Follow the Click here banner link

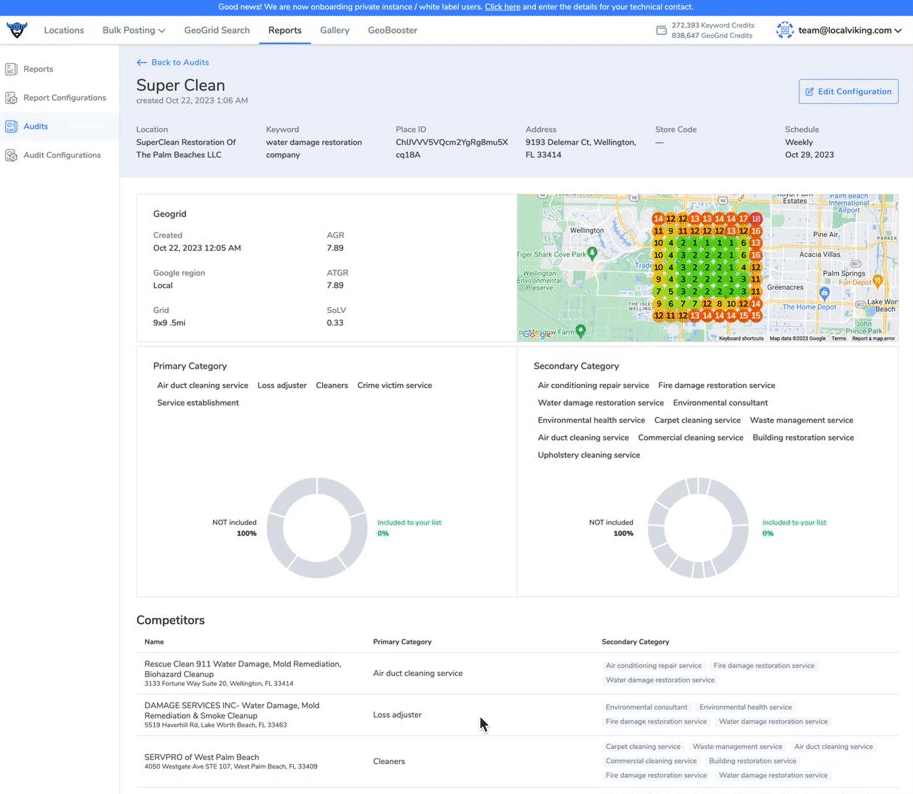click(502, 7)
